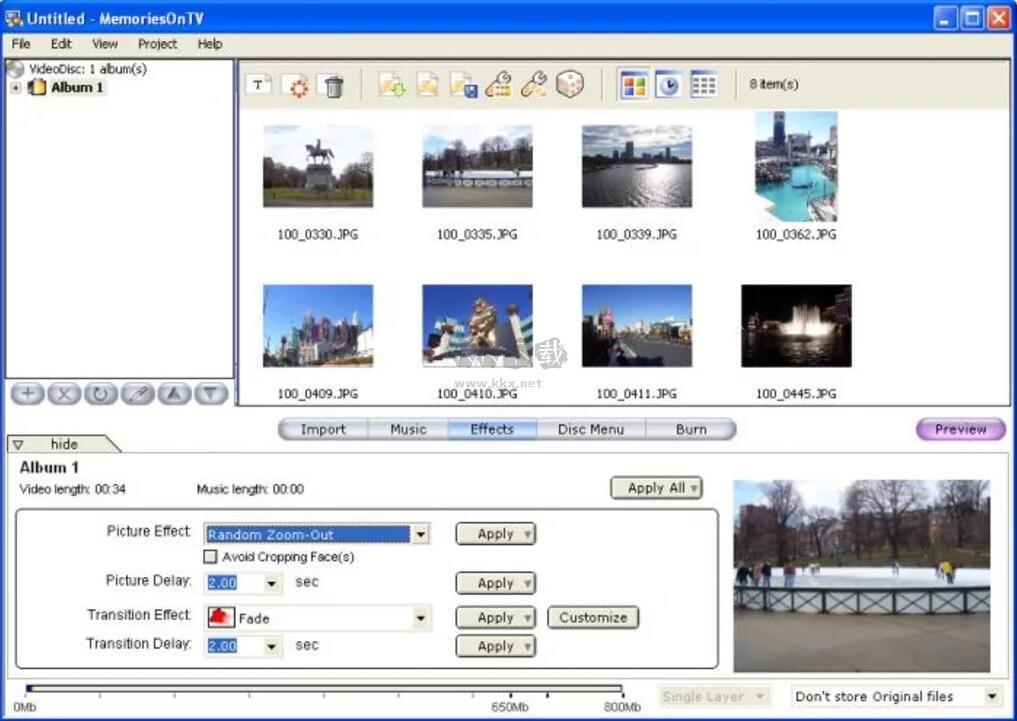Expand the Album 1 tree node

(x=16, y=88)
